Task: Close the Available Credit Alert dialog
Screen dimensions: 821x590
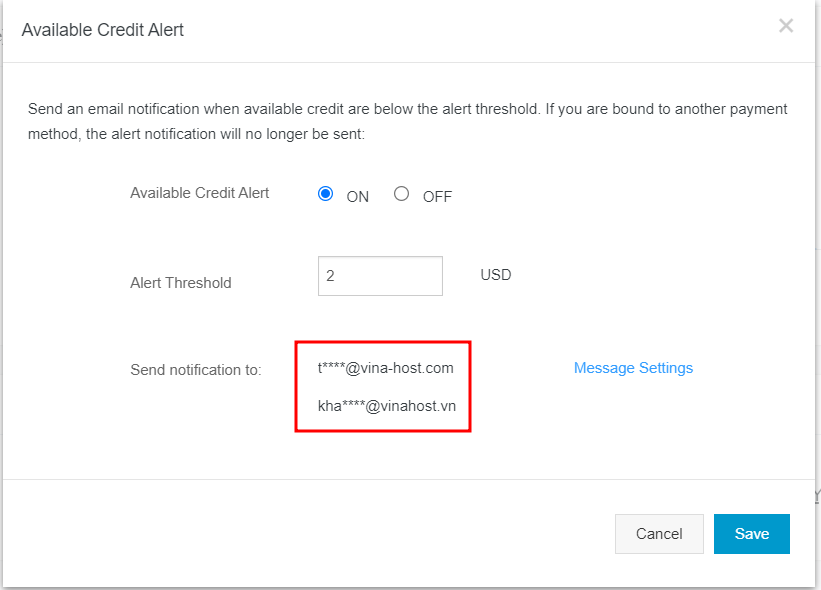Action: tap(786, 26)
